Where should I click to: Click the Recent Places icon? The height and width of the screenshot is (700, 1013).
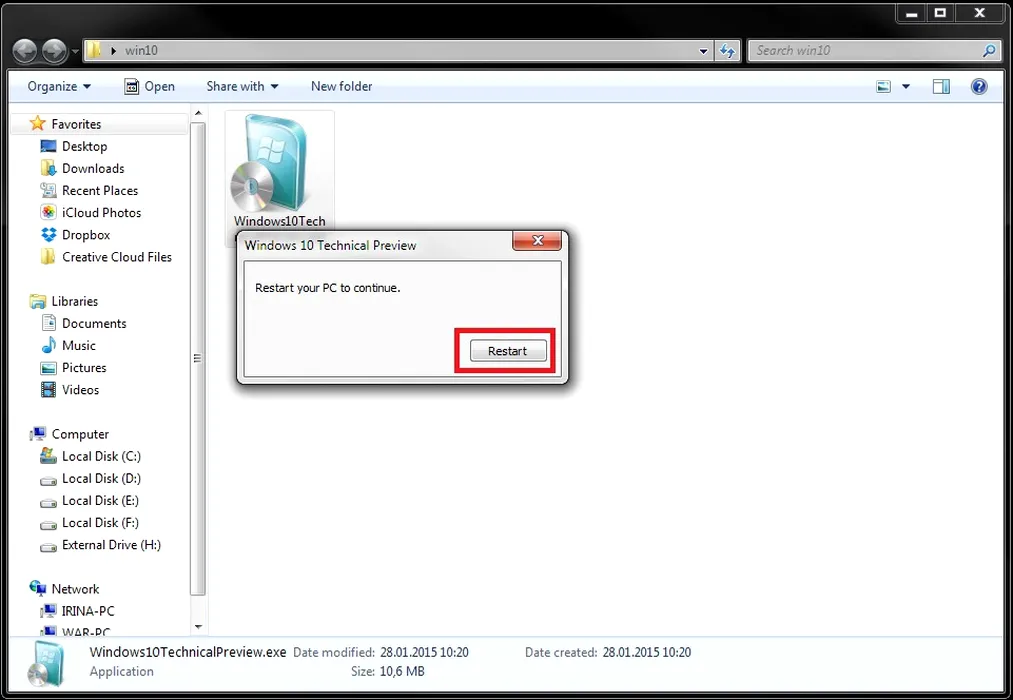pyautogui.click(x=48, y=190)
